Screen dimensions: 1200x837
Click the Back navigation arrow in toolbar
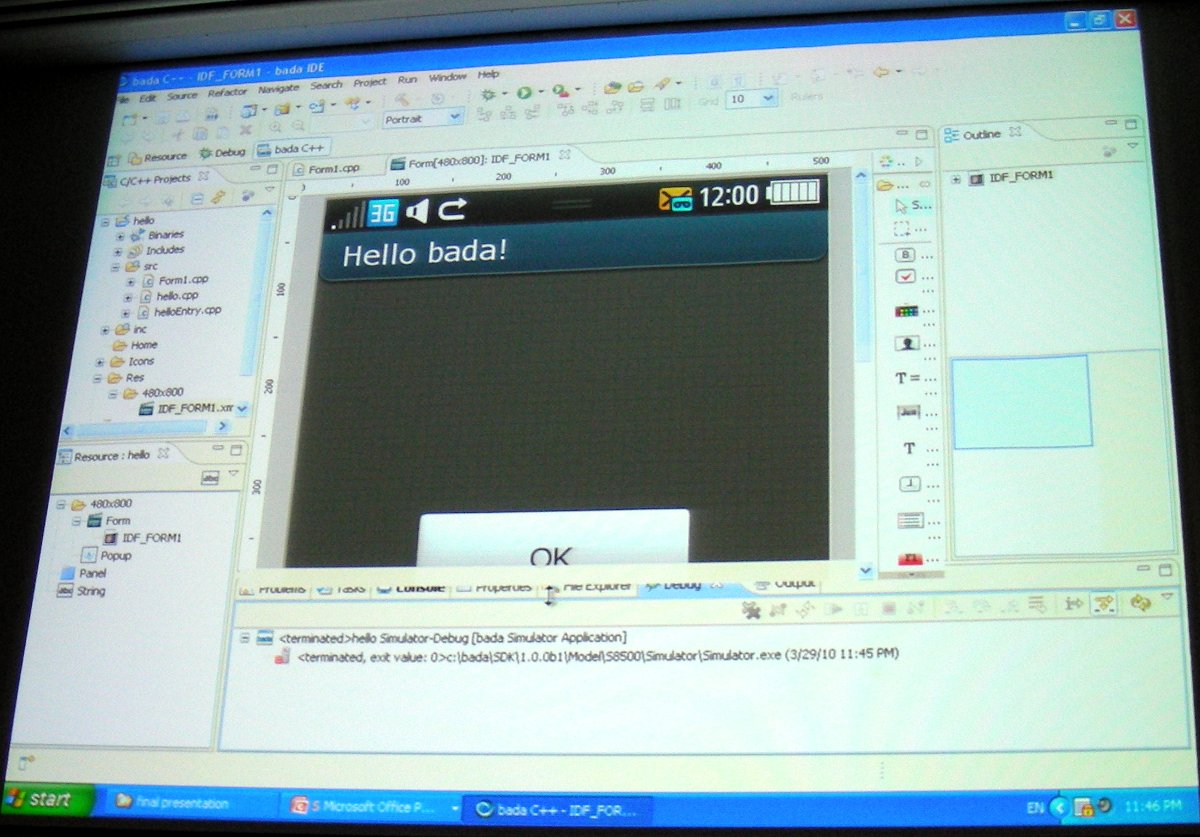882,72
